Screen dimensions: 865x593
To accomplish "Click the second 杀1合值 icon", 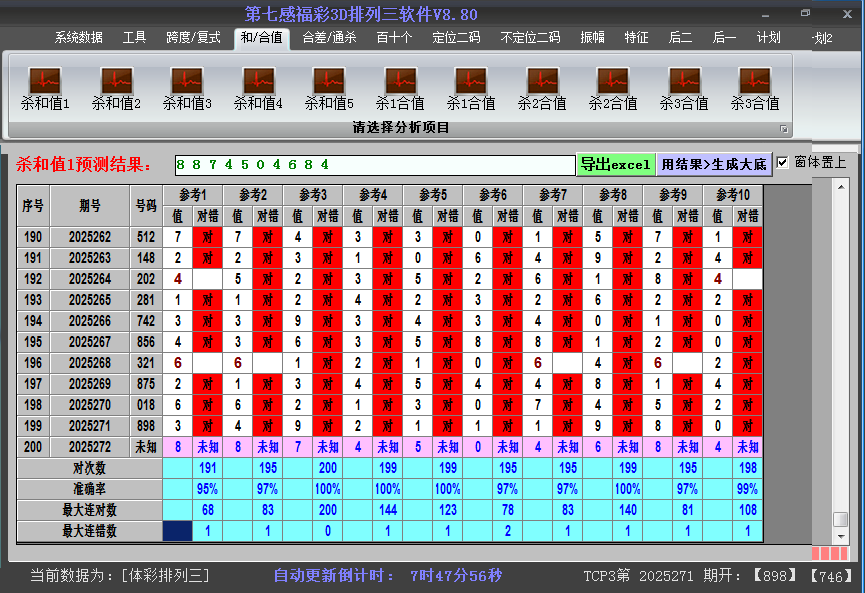I will click(x=471, y=88).
